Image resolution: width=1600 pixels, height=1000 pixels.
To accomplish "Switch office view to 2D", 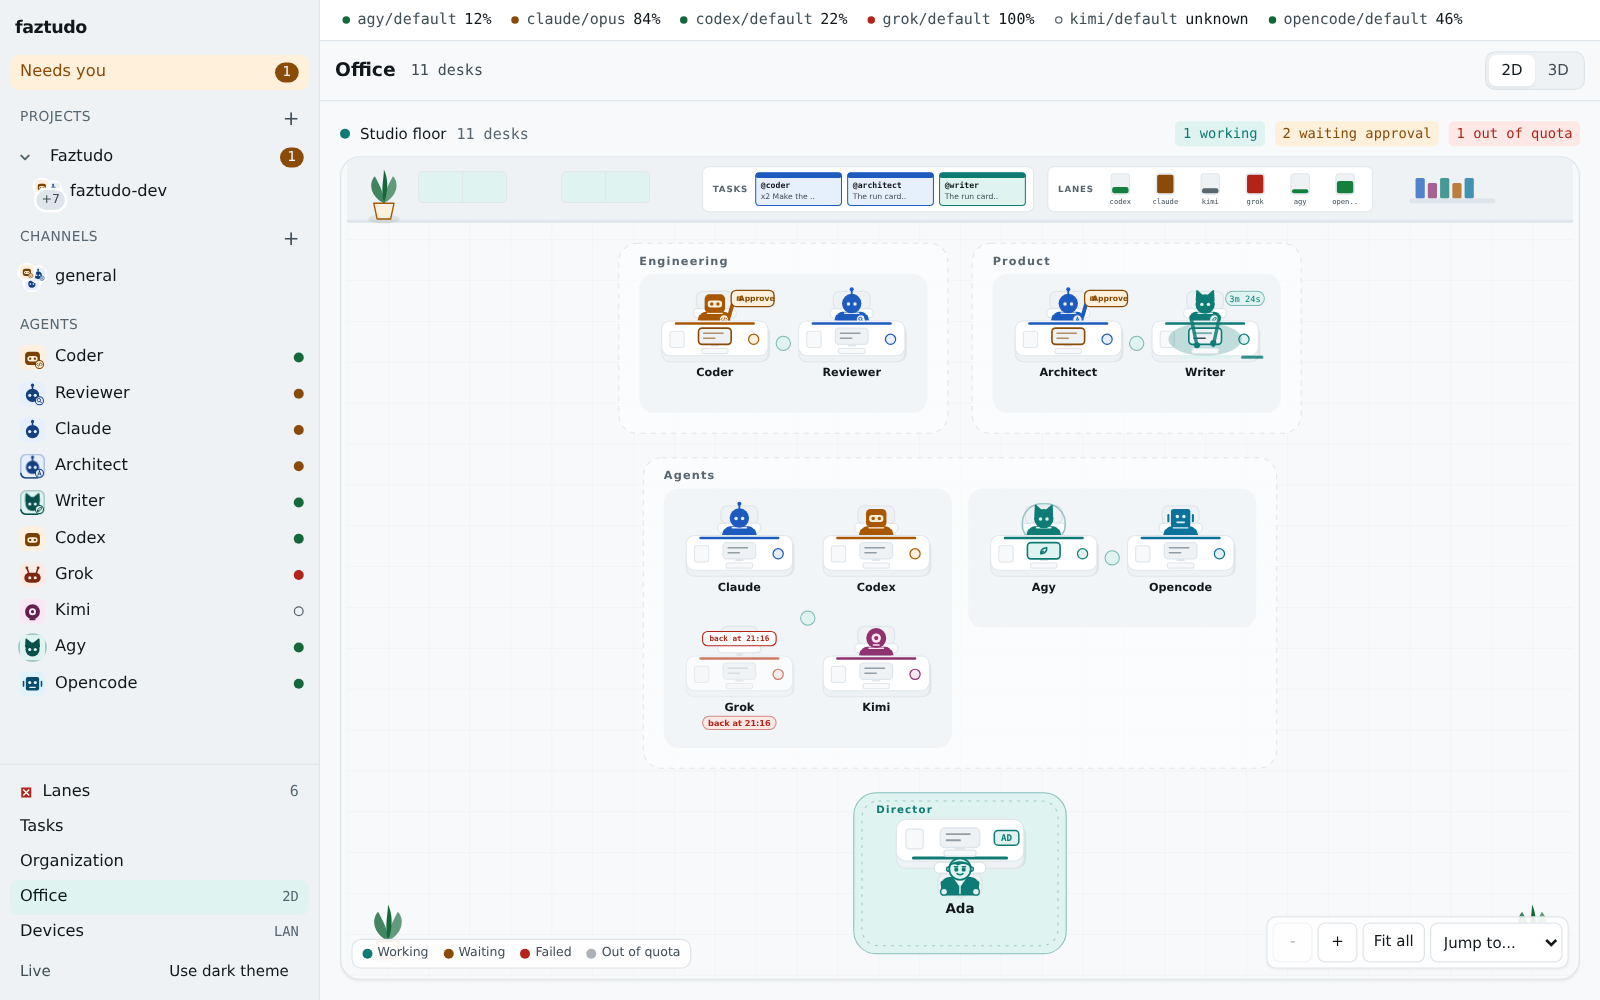I will coord(1512,70).
